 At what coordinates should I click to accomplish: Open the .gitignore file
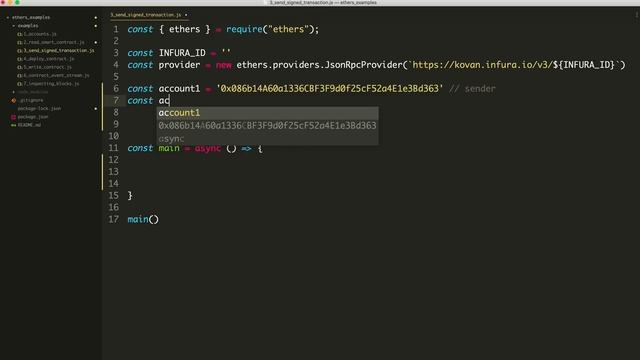31,100
